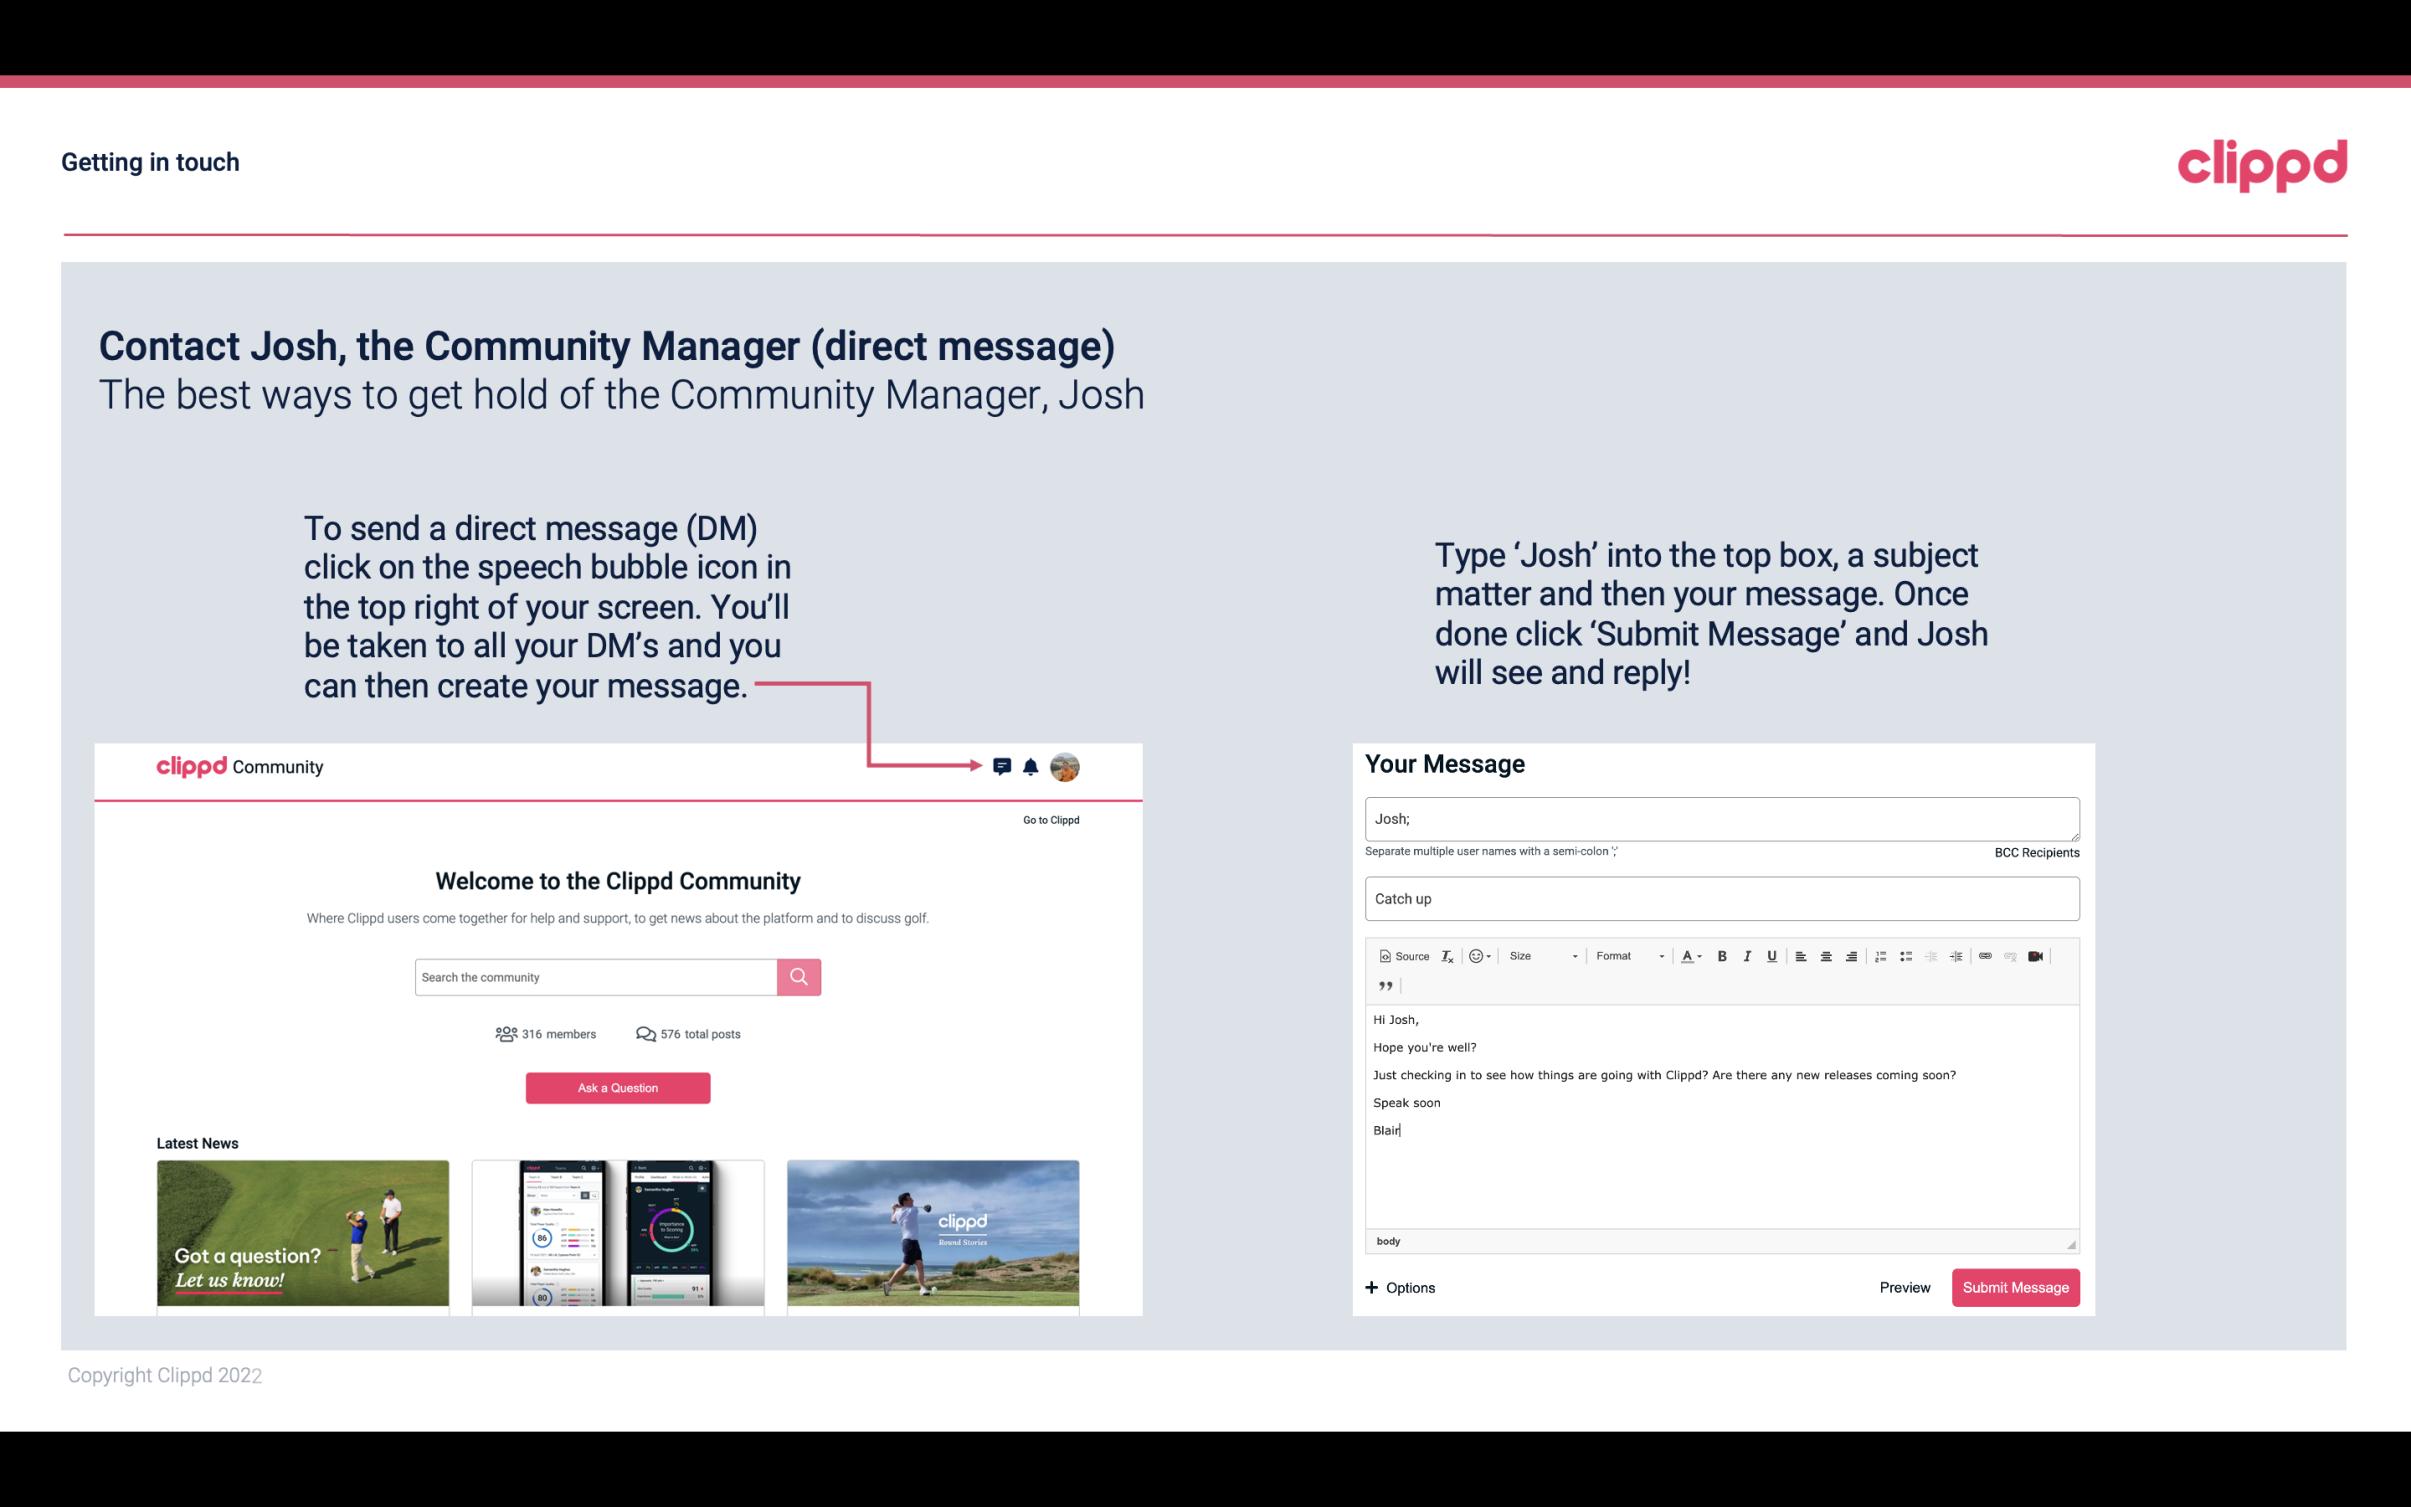Click the Bold formatting icon
The image size is (2411, 1507).
[x=1722, y=955]
